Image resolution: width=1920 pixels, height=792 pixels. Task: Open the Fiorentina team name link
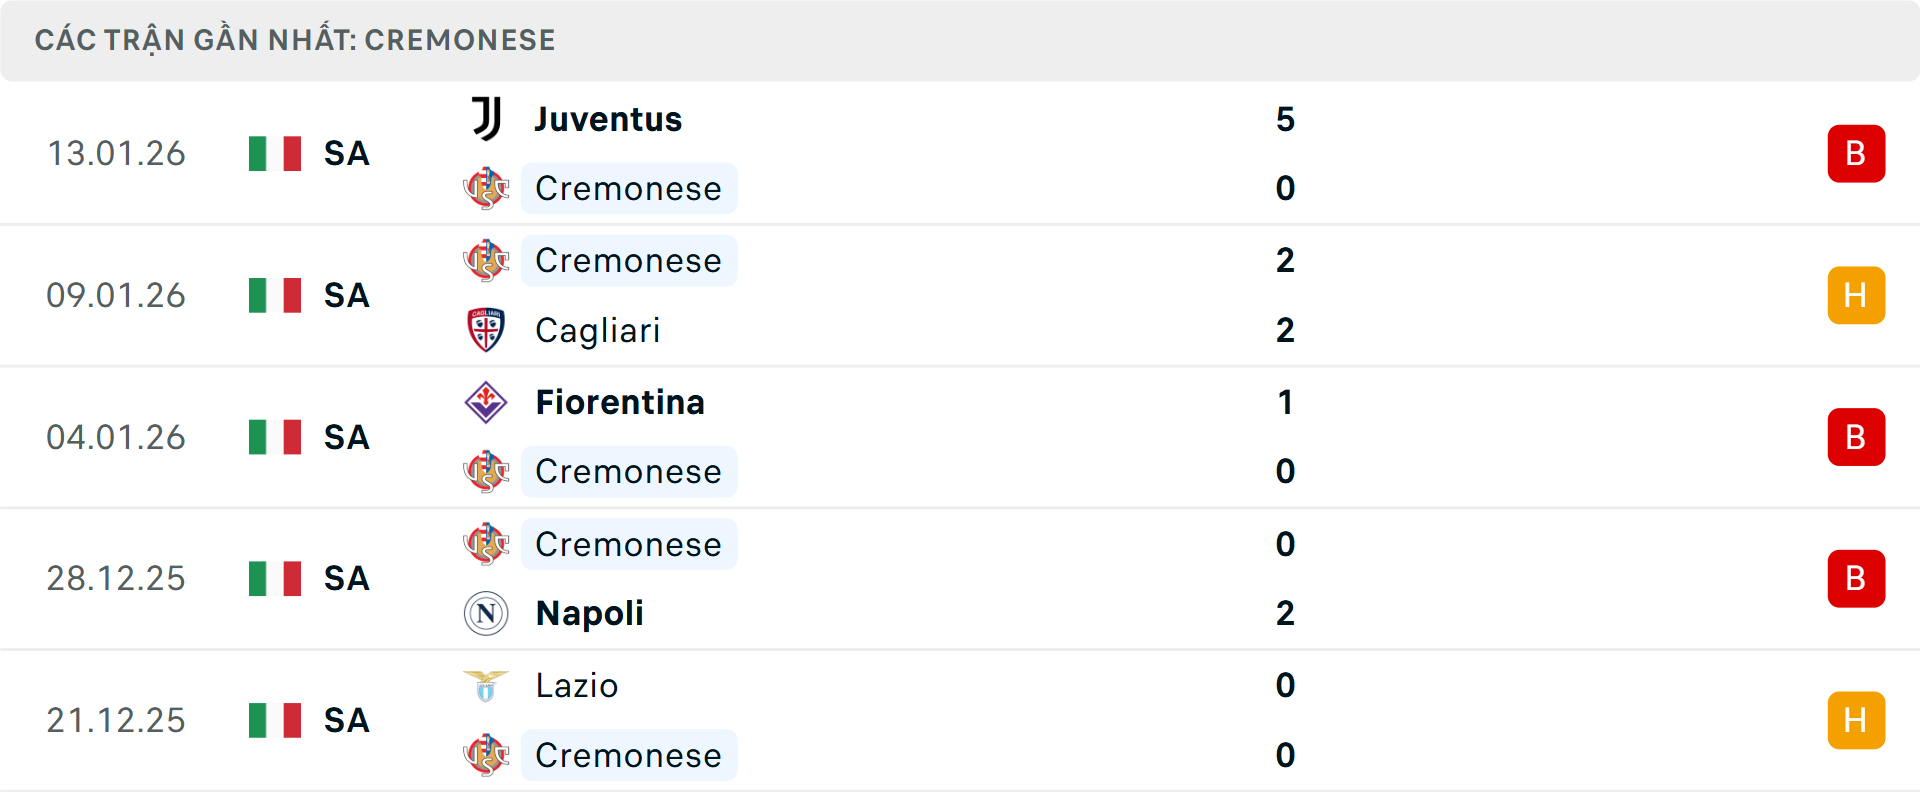pos(620,402)
